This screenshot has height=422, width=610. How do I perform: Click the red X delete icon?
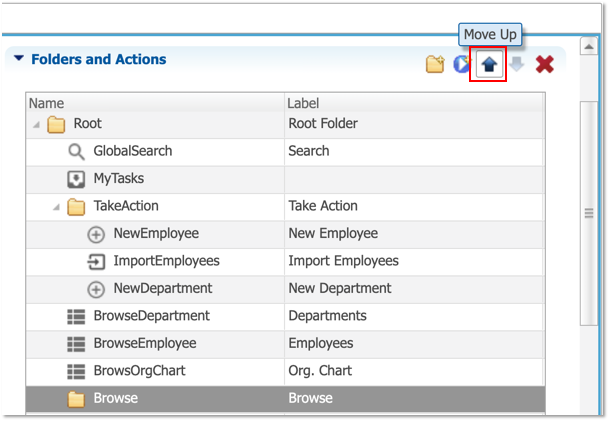[x=544, y=64]
